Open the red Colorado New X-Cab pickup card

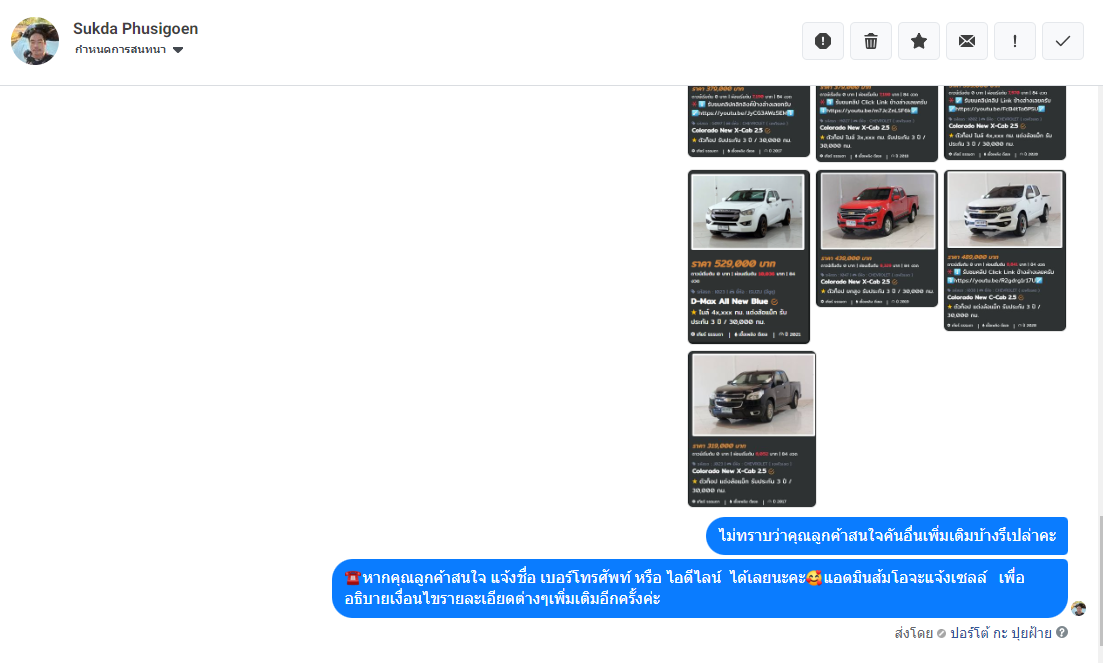point(876,239)
